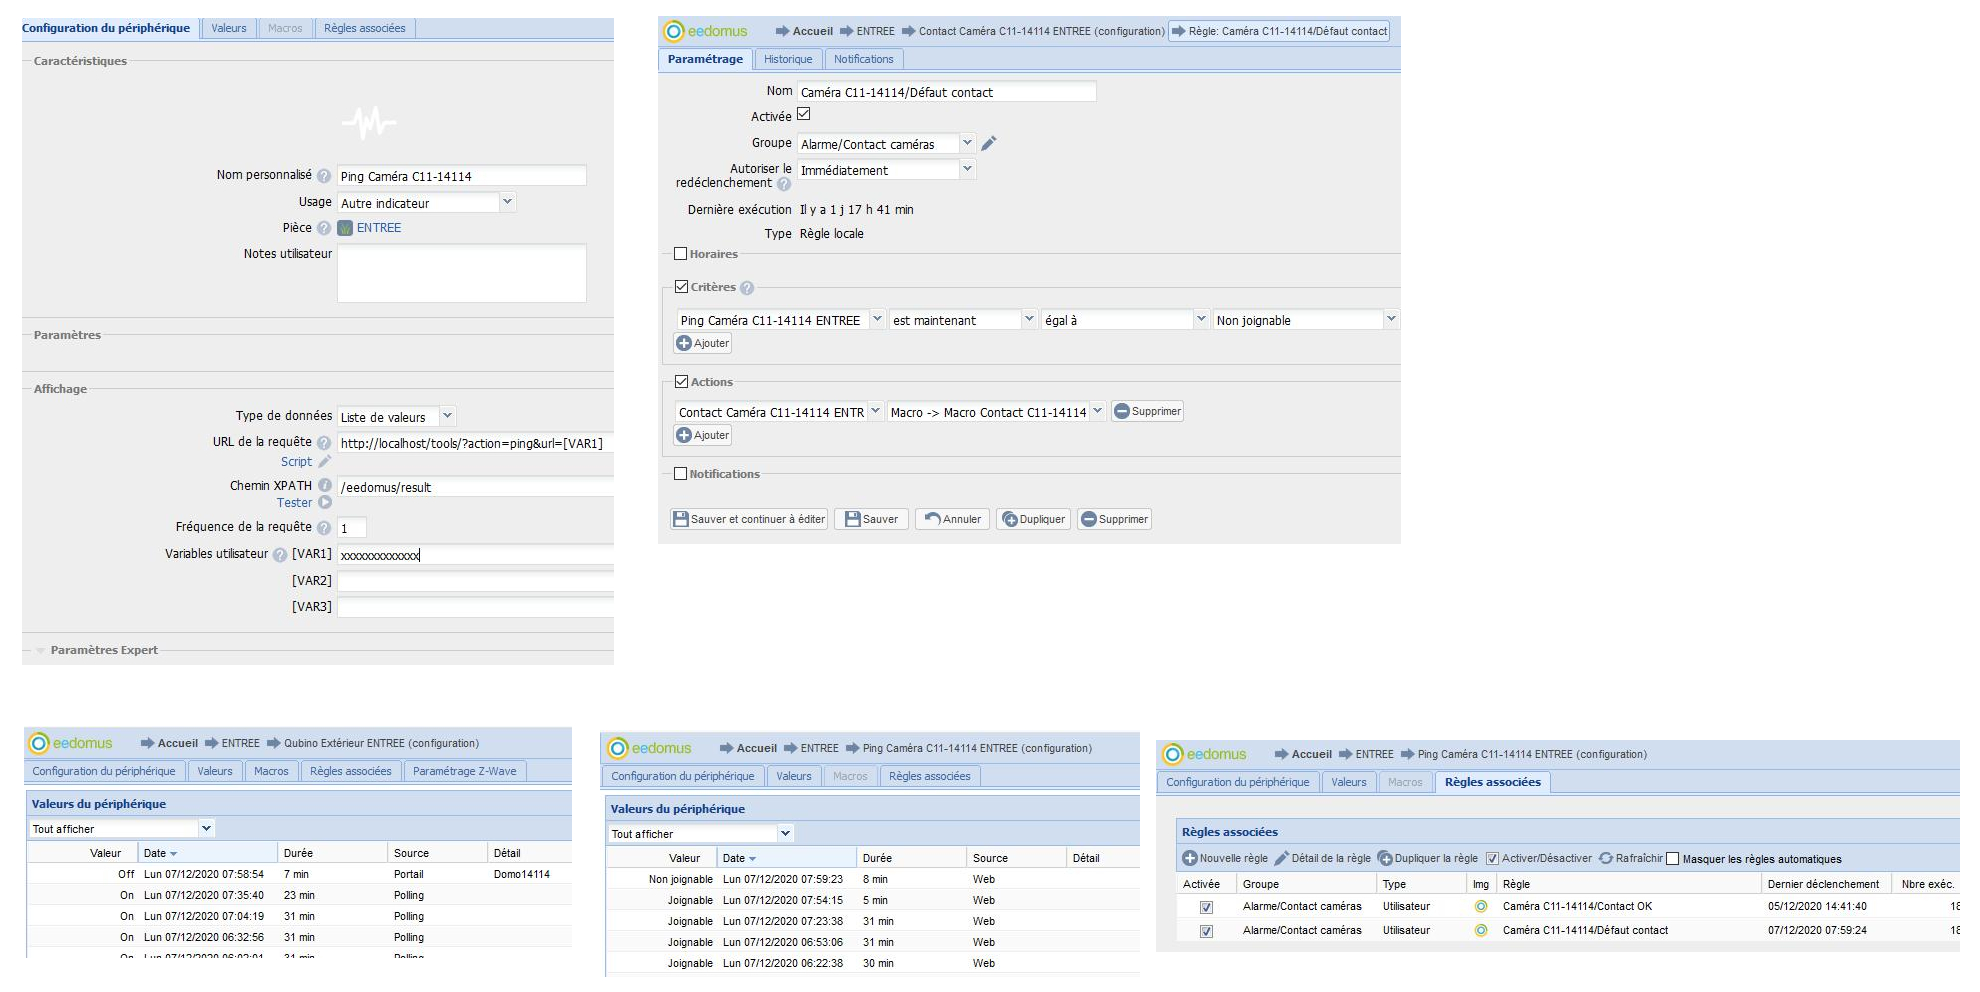The image size is (1980, 992).
Task: Click the Notes utilisateur text area
Action: click(x=461, y=273)
